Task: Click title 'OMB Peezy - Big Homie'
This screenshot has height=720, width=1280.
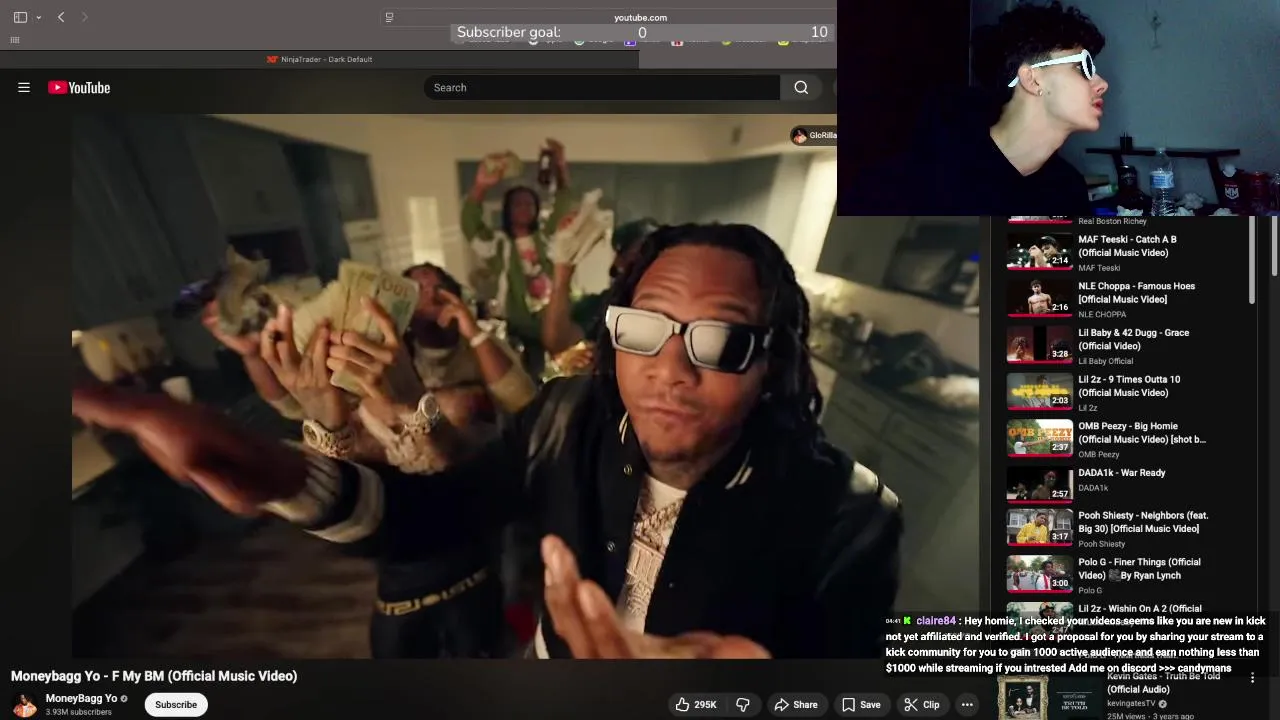Action: tap(1142, 432)
